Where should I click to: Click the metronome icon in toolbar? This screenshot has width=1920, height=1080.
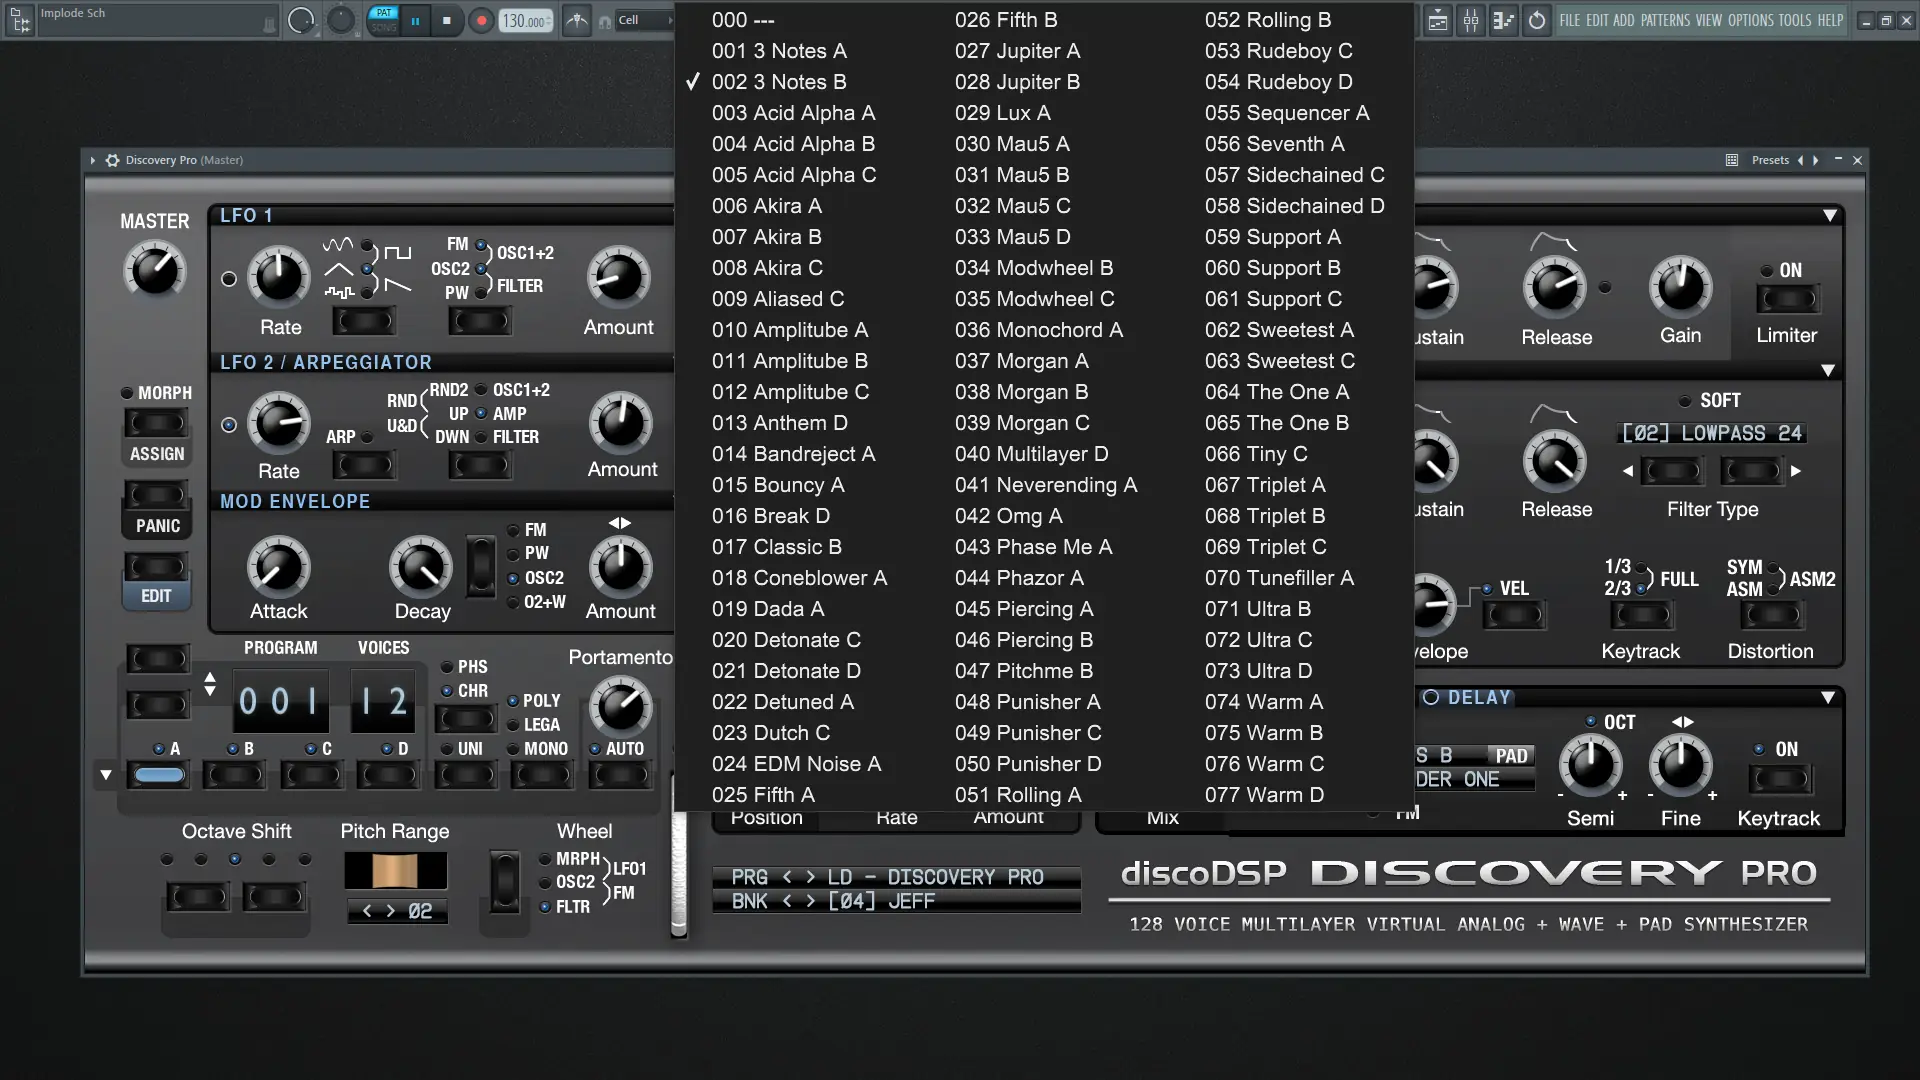tap(577, 20)
